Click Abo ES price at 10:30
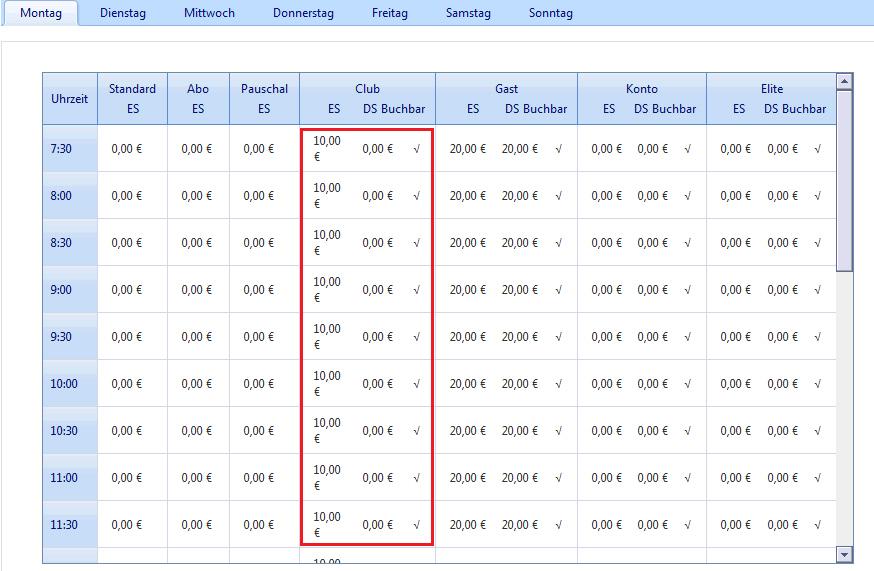The height and width of the screenshot is (571, 874). coord(196,430)
